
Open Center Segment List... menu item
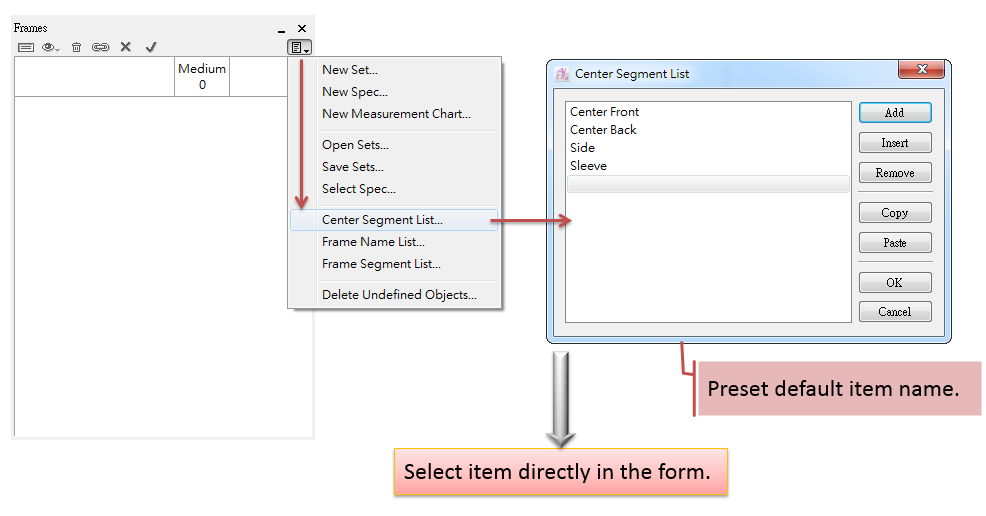(x=382, y=220)
